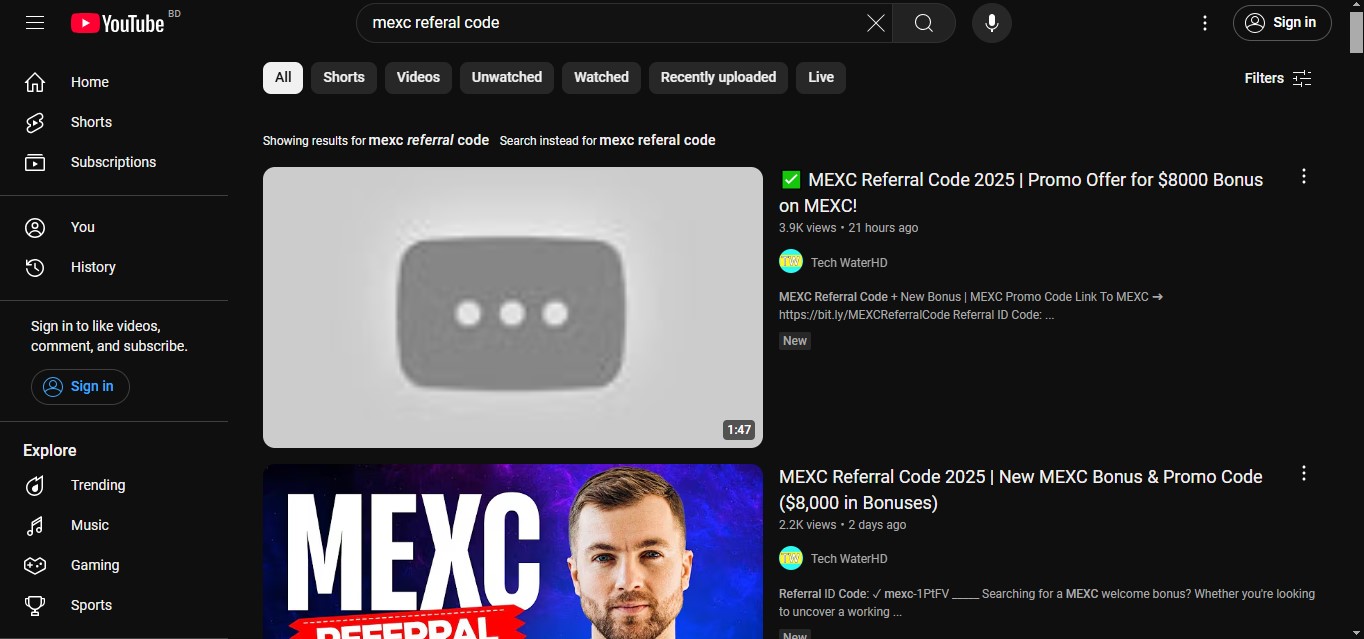Click first result's channel avatar
Viewport: 1364px width, 639px height.
pos(791,261)
